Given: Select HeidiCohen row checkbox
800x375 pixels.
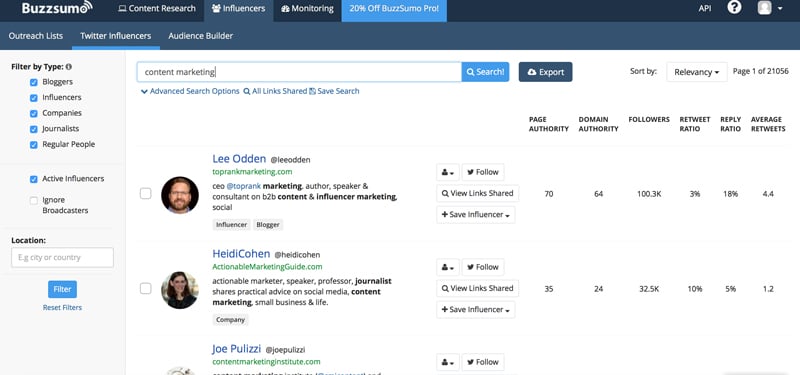Looking at the screenshot, I should tap(145, 288).
